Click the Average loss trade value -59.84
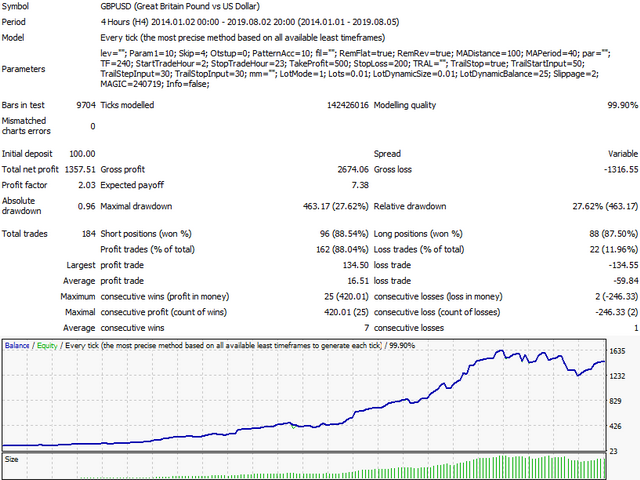 [625, 281]
